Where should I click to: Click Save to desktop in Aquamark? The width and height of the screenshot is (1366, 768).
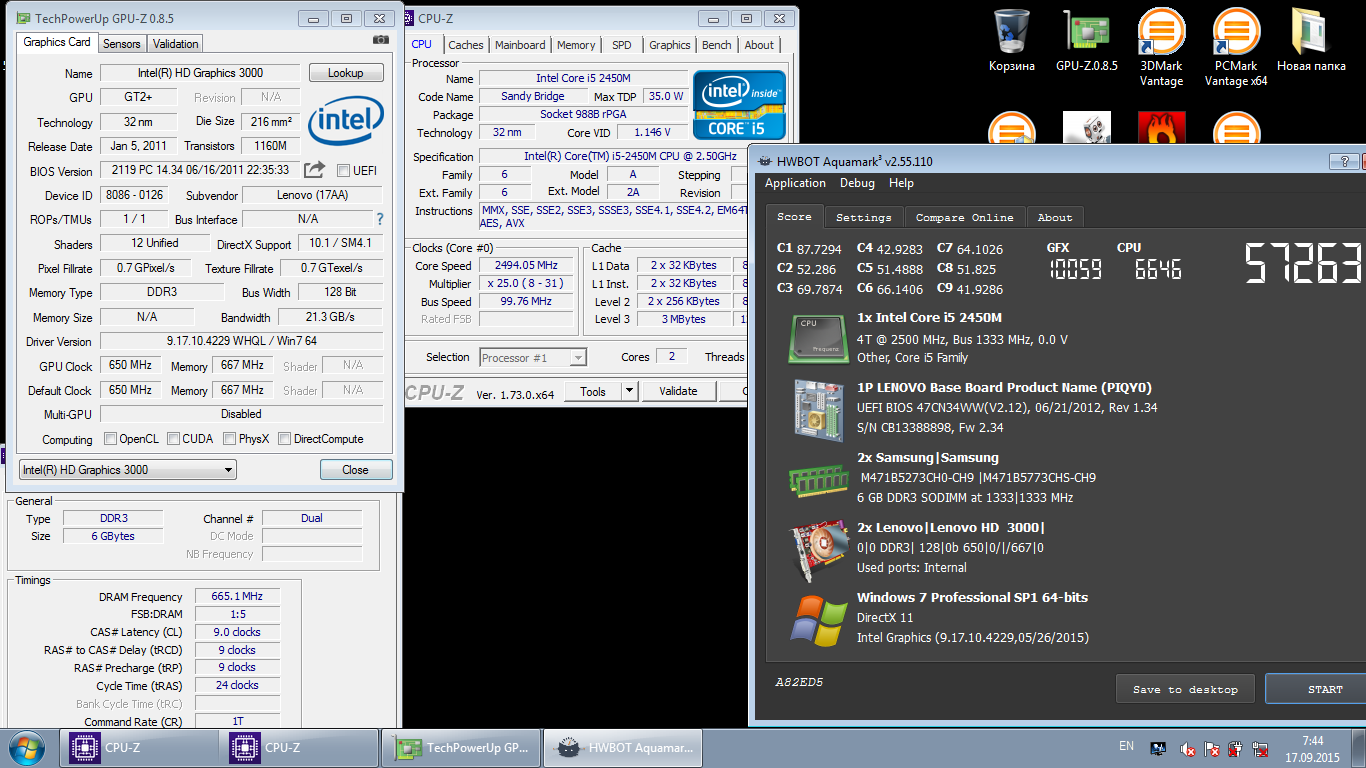[1185, 689]
